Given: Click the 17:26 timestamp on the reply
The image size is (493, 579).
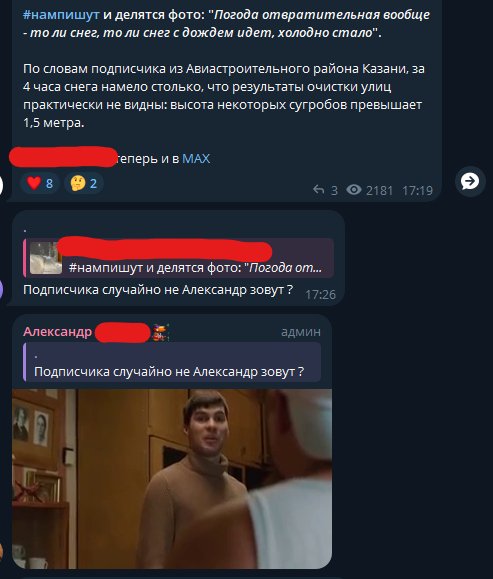Looking at the screenshot, I should tap(321, 295).
